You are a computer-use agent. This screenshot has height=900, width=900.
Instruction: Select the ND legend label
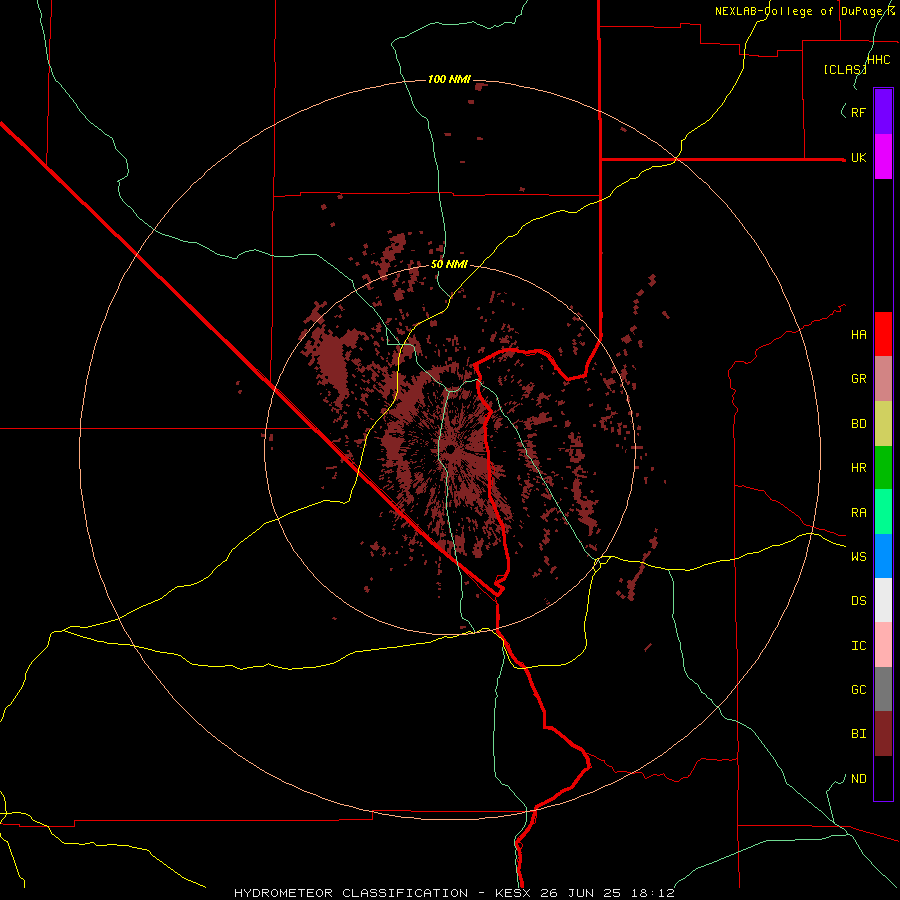coord(858,779)
